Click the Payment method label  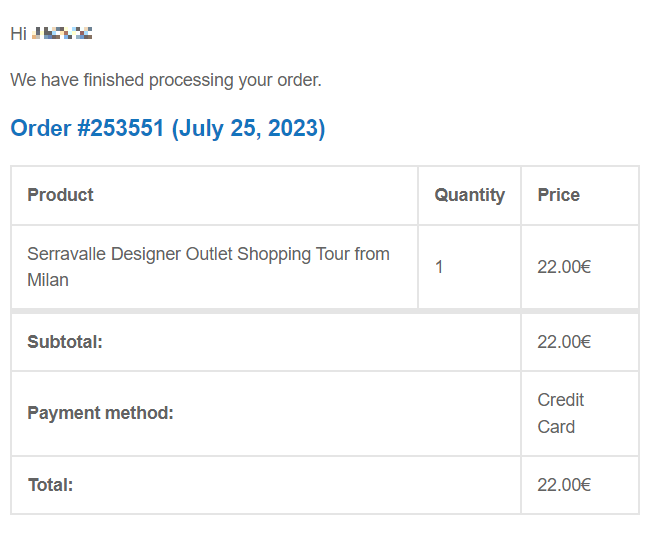coord(100,413)
